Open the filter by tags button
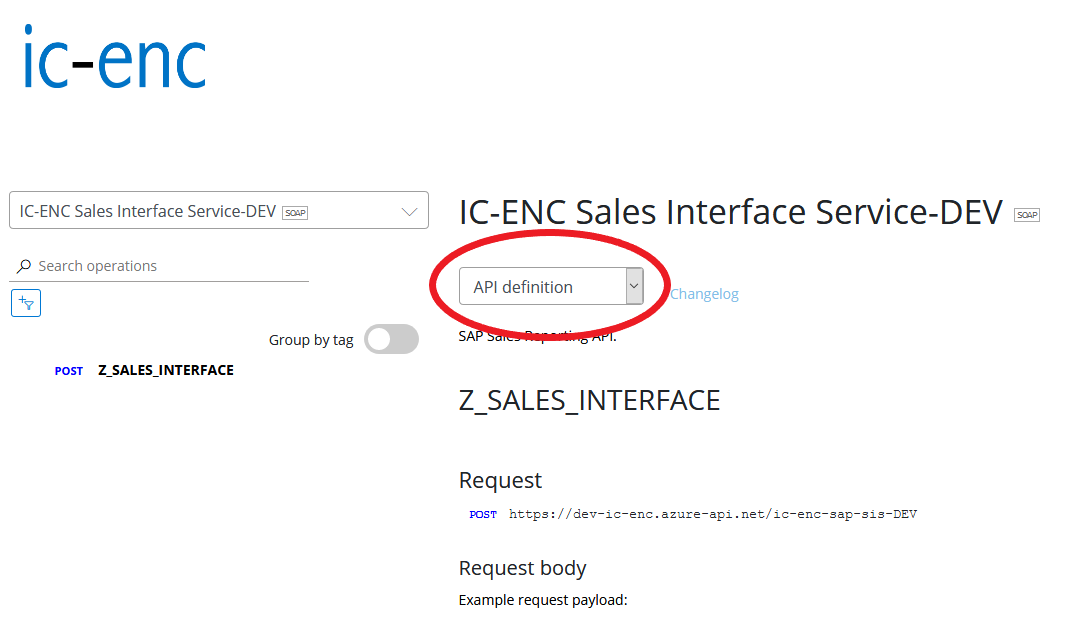The image size is (1084, 621). 26,303
